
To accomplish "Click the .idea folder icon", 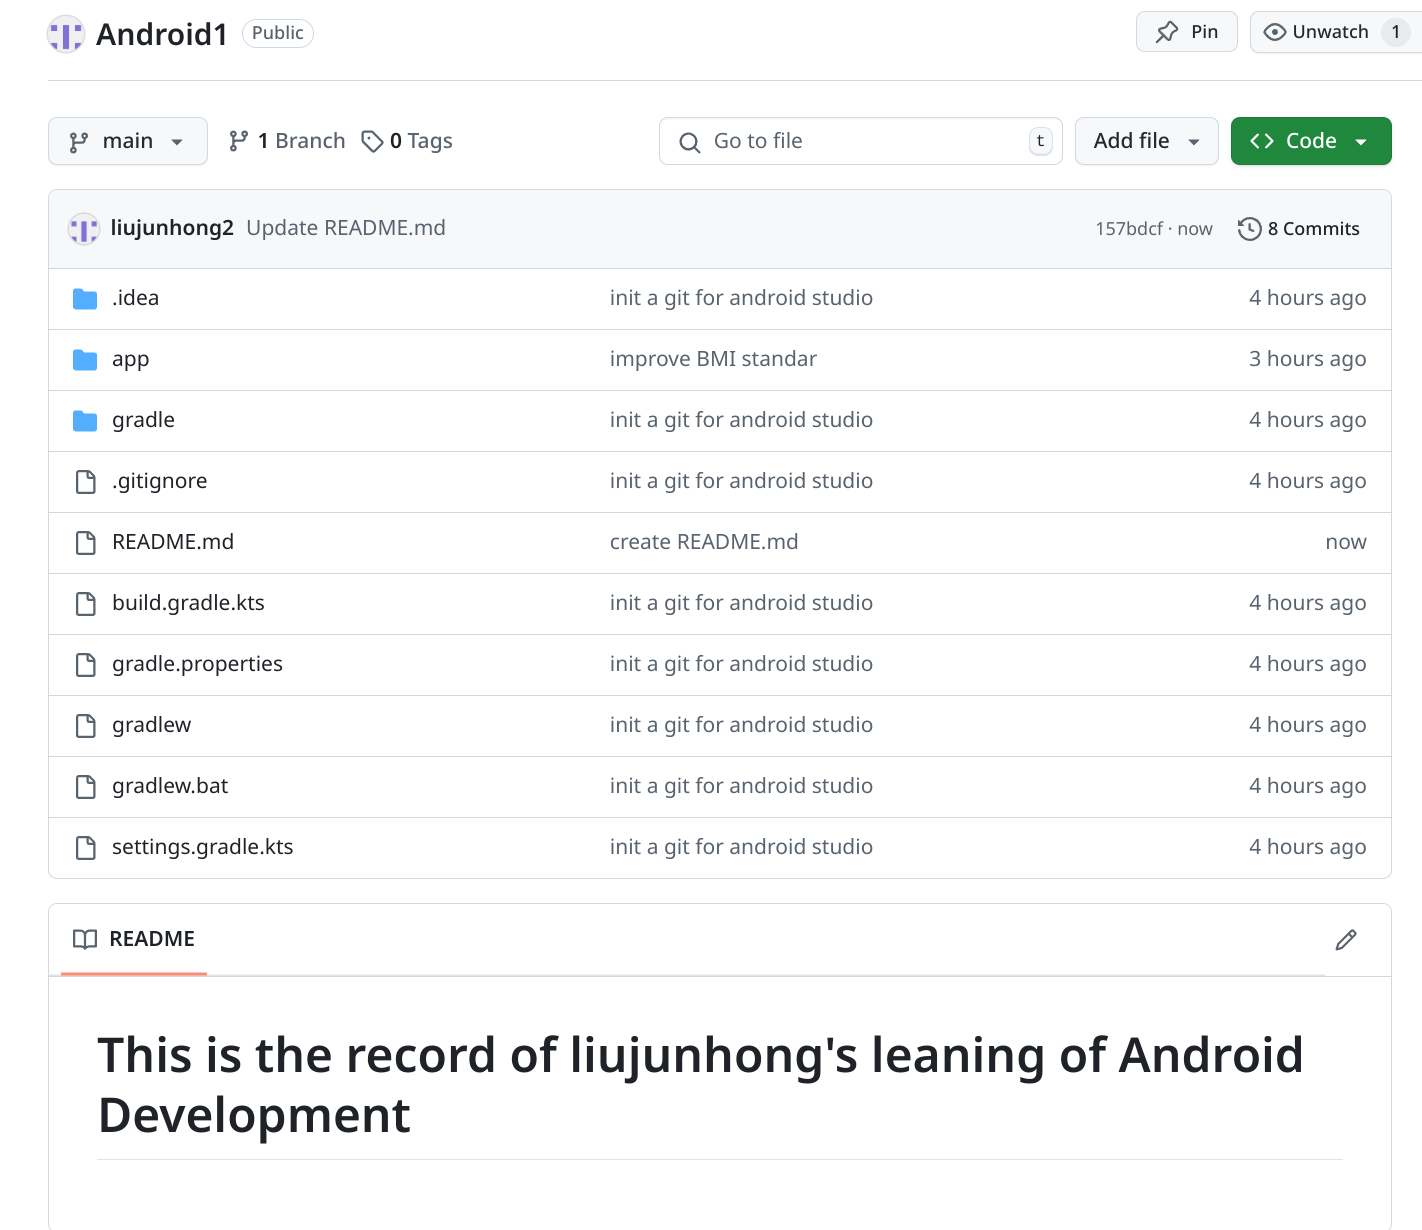I will [x=85, y=299].
